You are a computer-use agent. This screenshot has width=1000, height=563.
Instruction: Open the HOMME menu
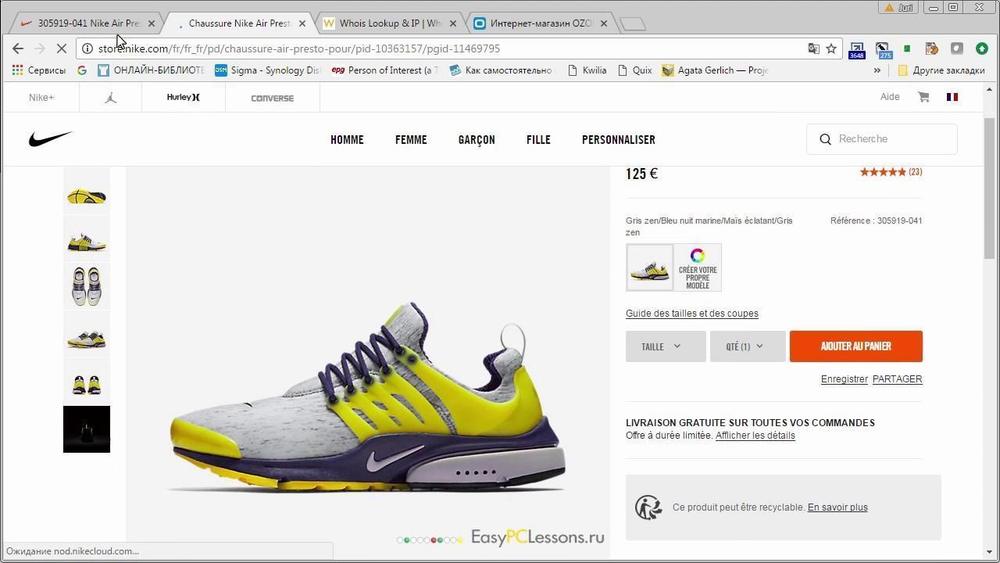(347, 140)
